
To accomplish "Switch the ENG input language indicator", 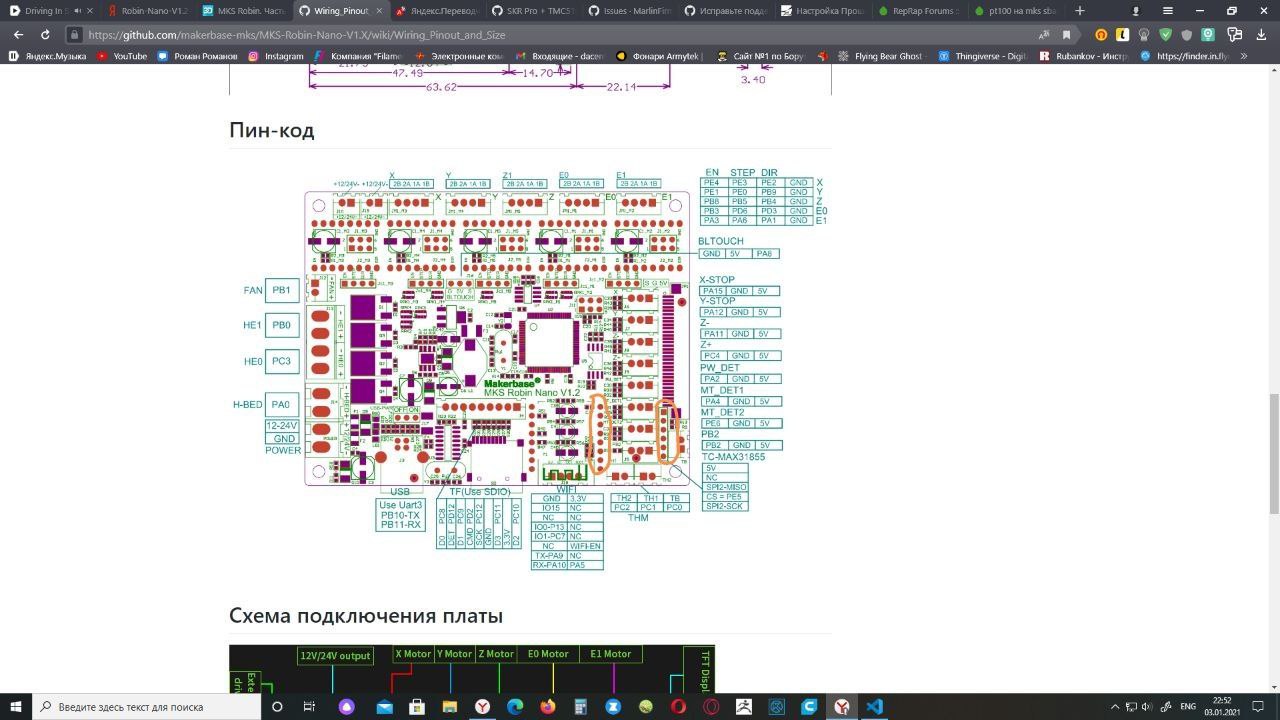I will [x=1188, y=706].
